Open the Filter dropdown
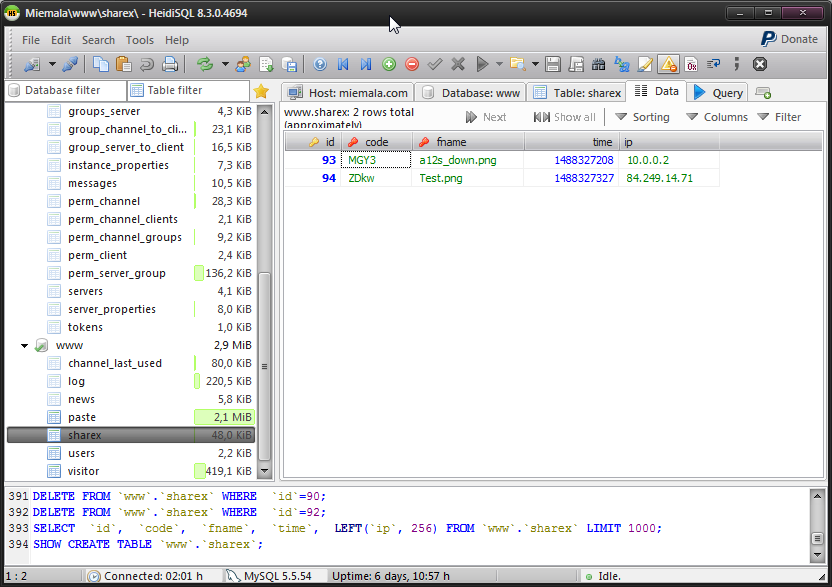 (779, 117)
